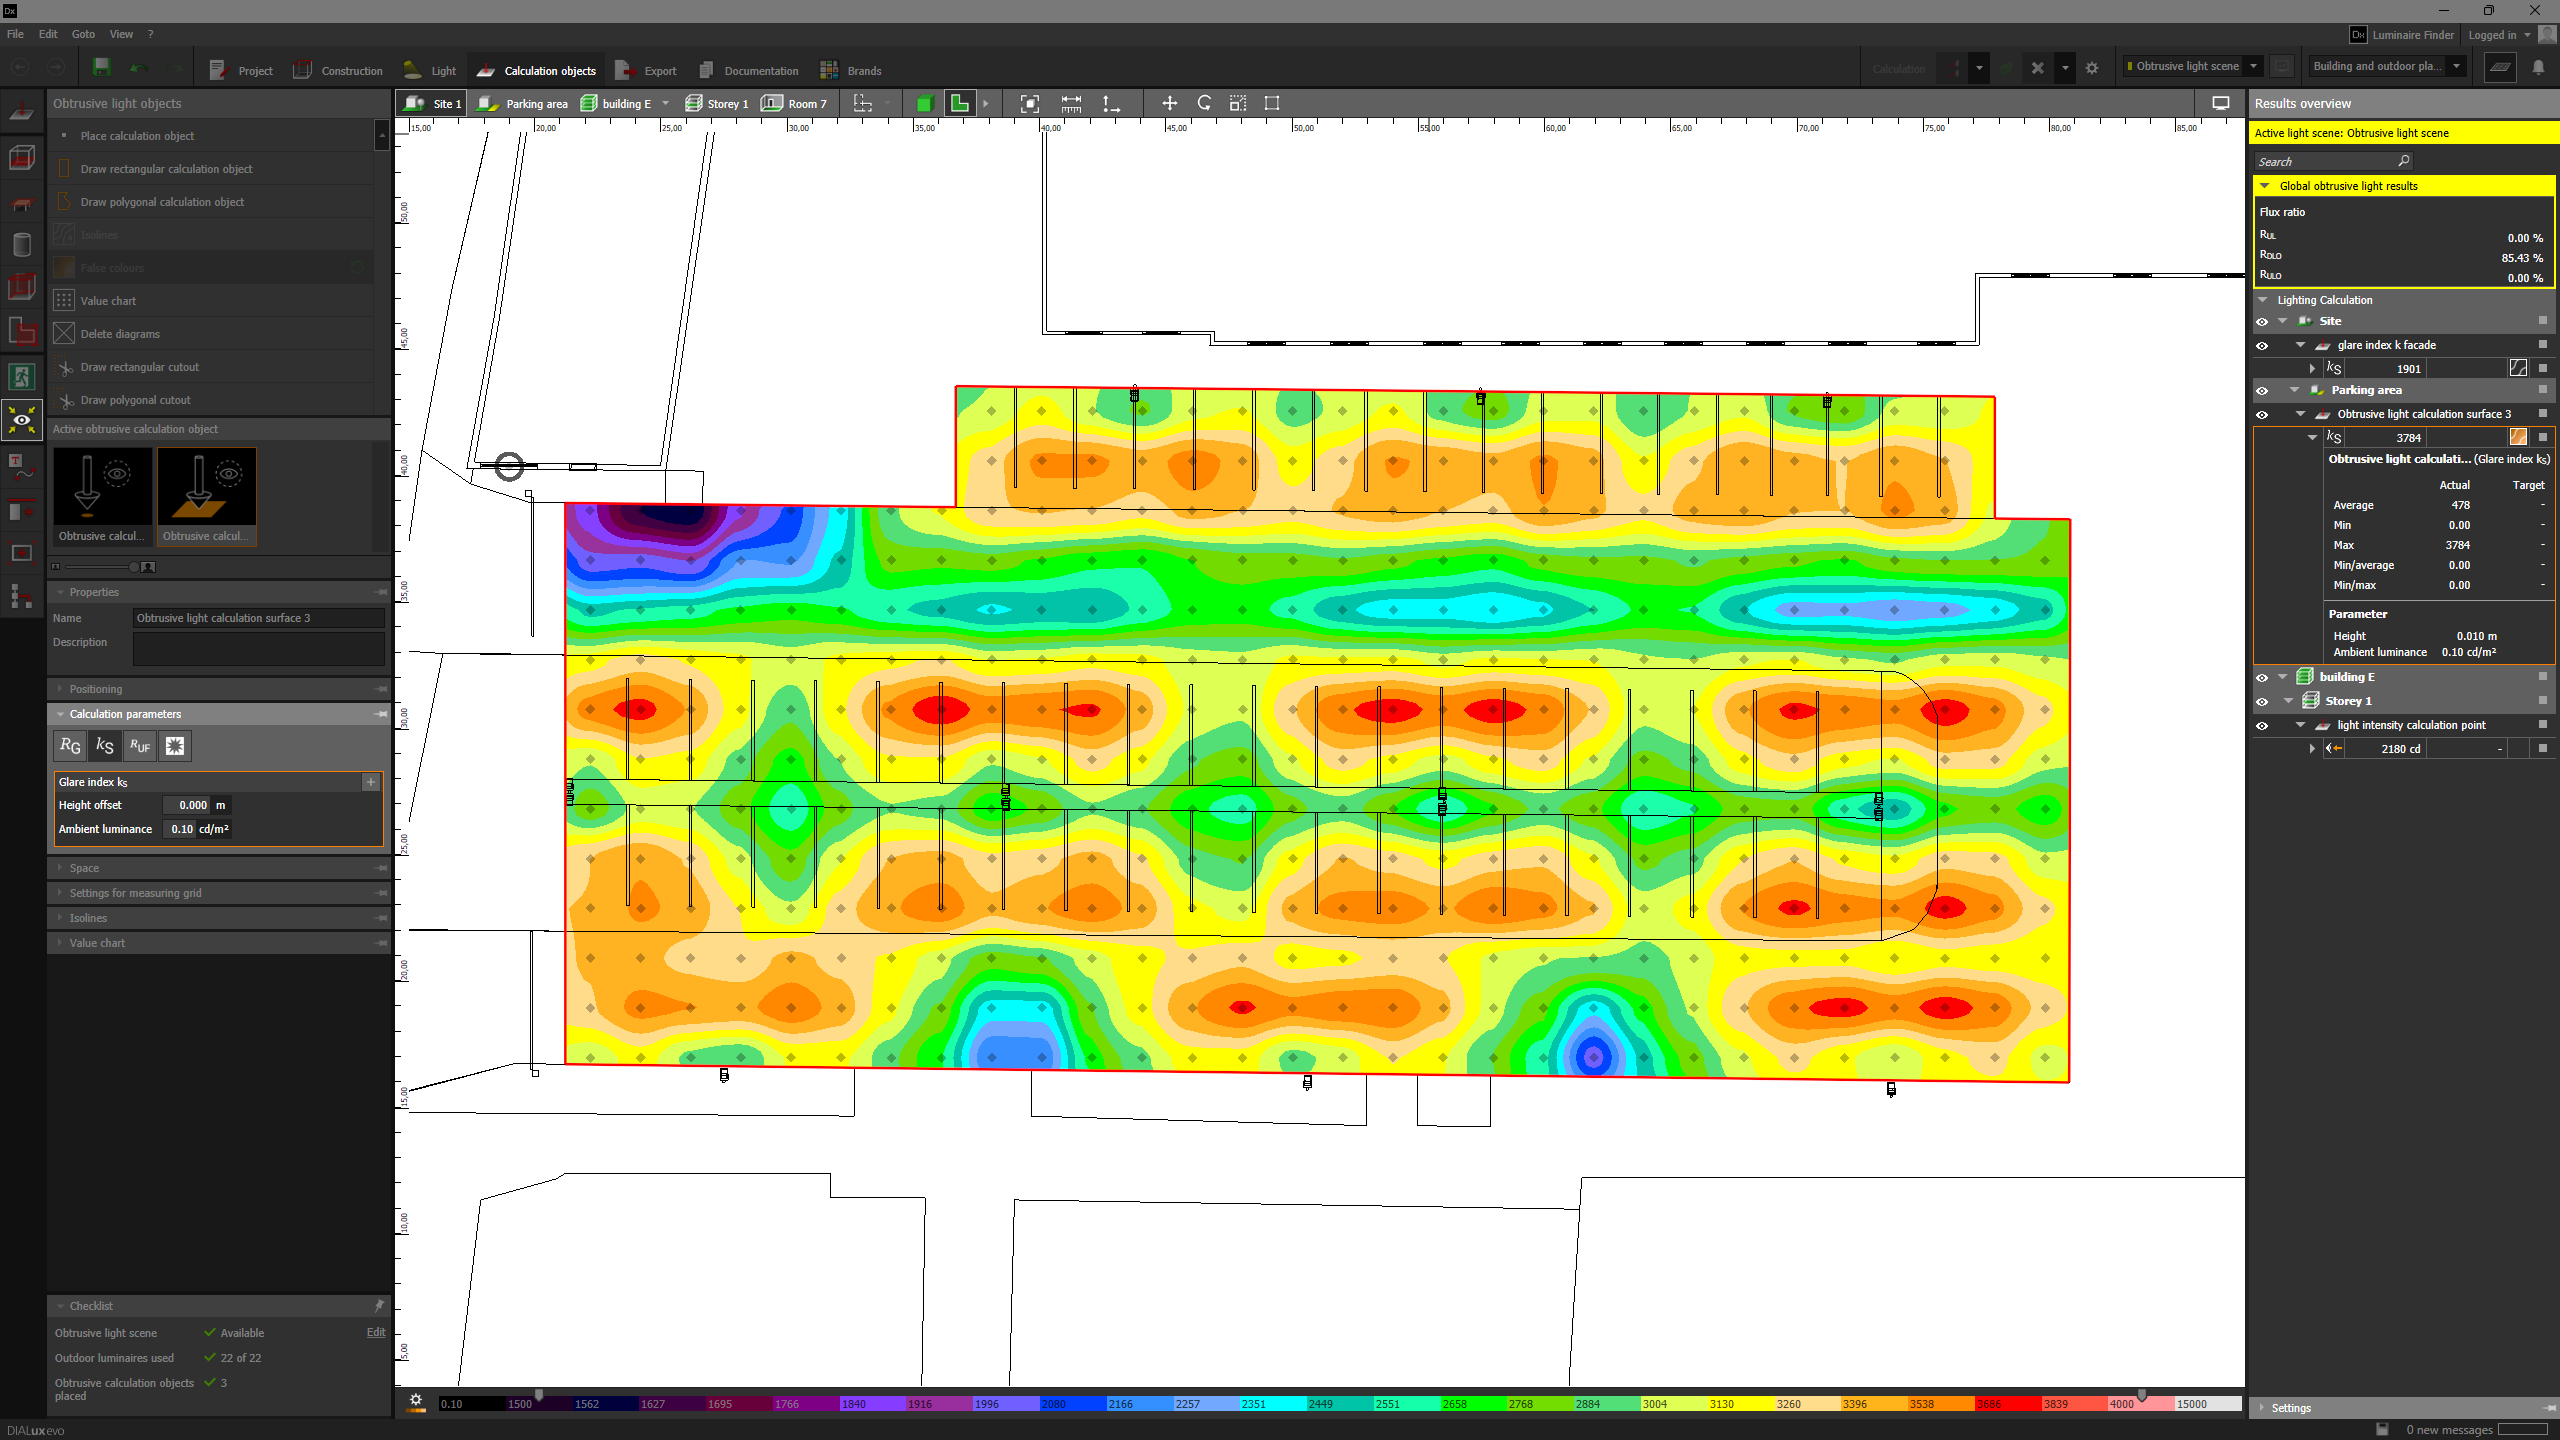Click the Ks glare index parameter icon
Image resolution: width=2560 pixels, height=1440 pixels.
(105, 746)
